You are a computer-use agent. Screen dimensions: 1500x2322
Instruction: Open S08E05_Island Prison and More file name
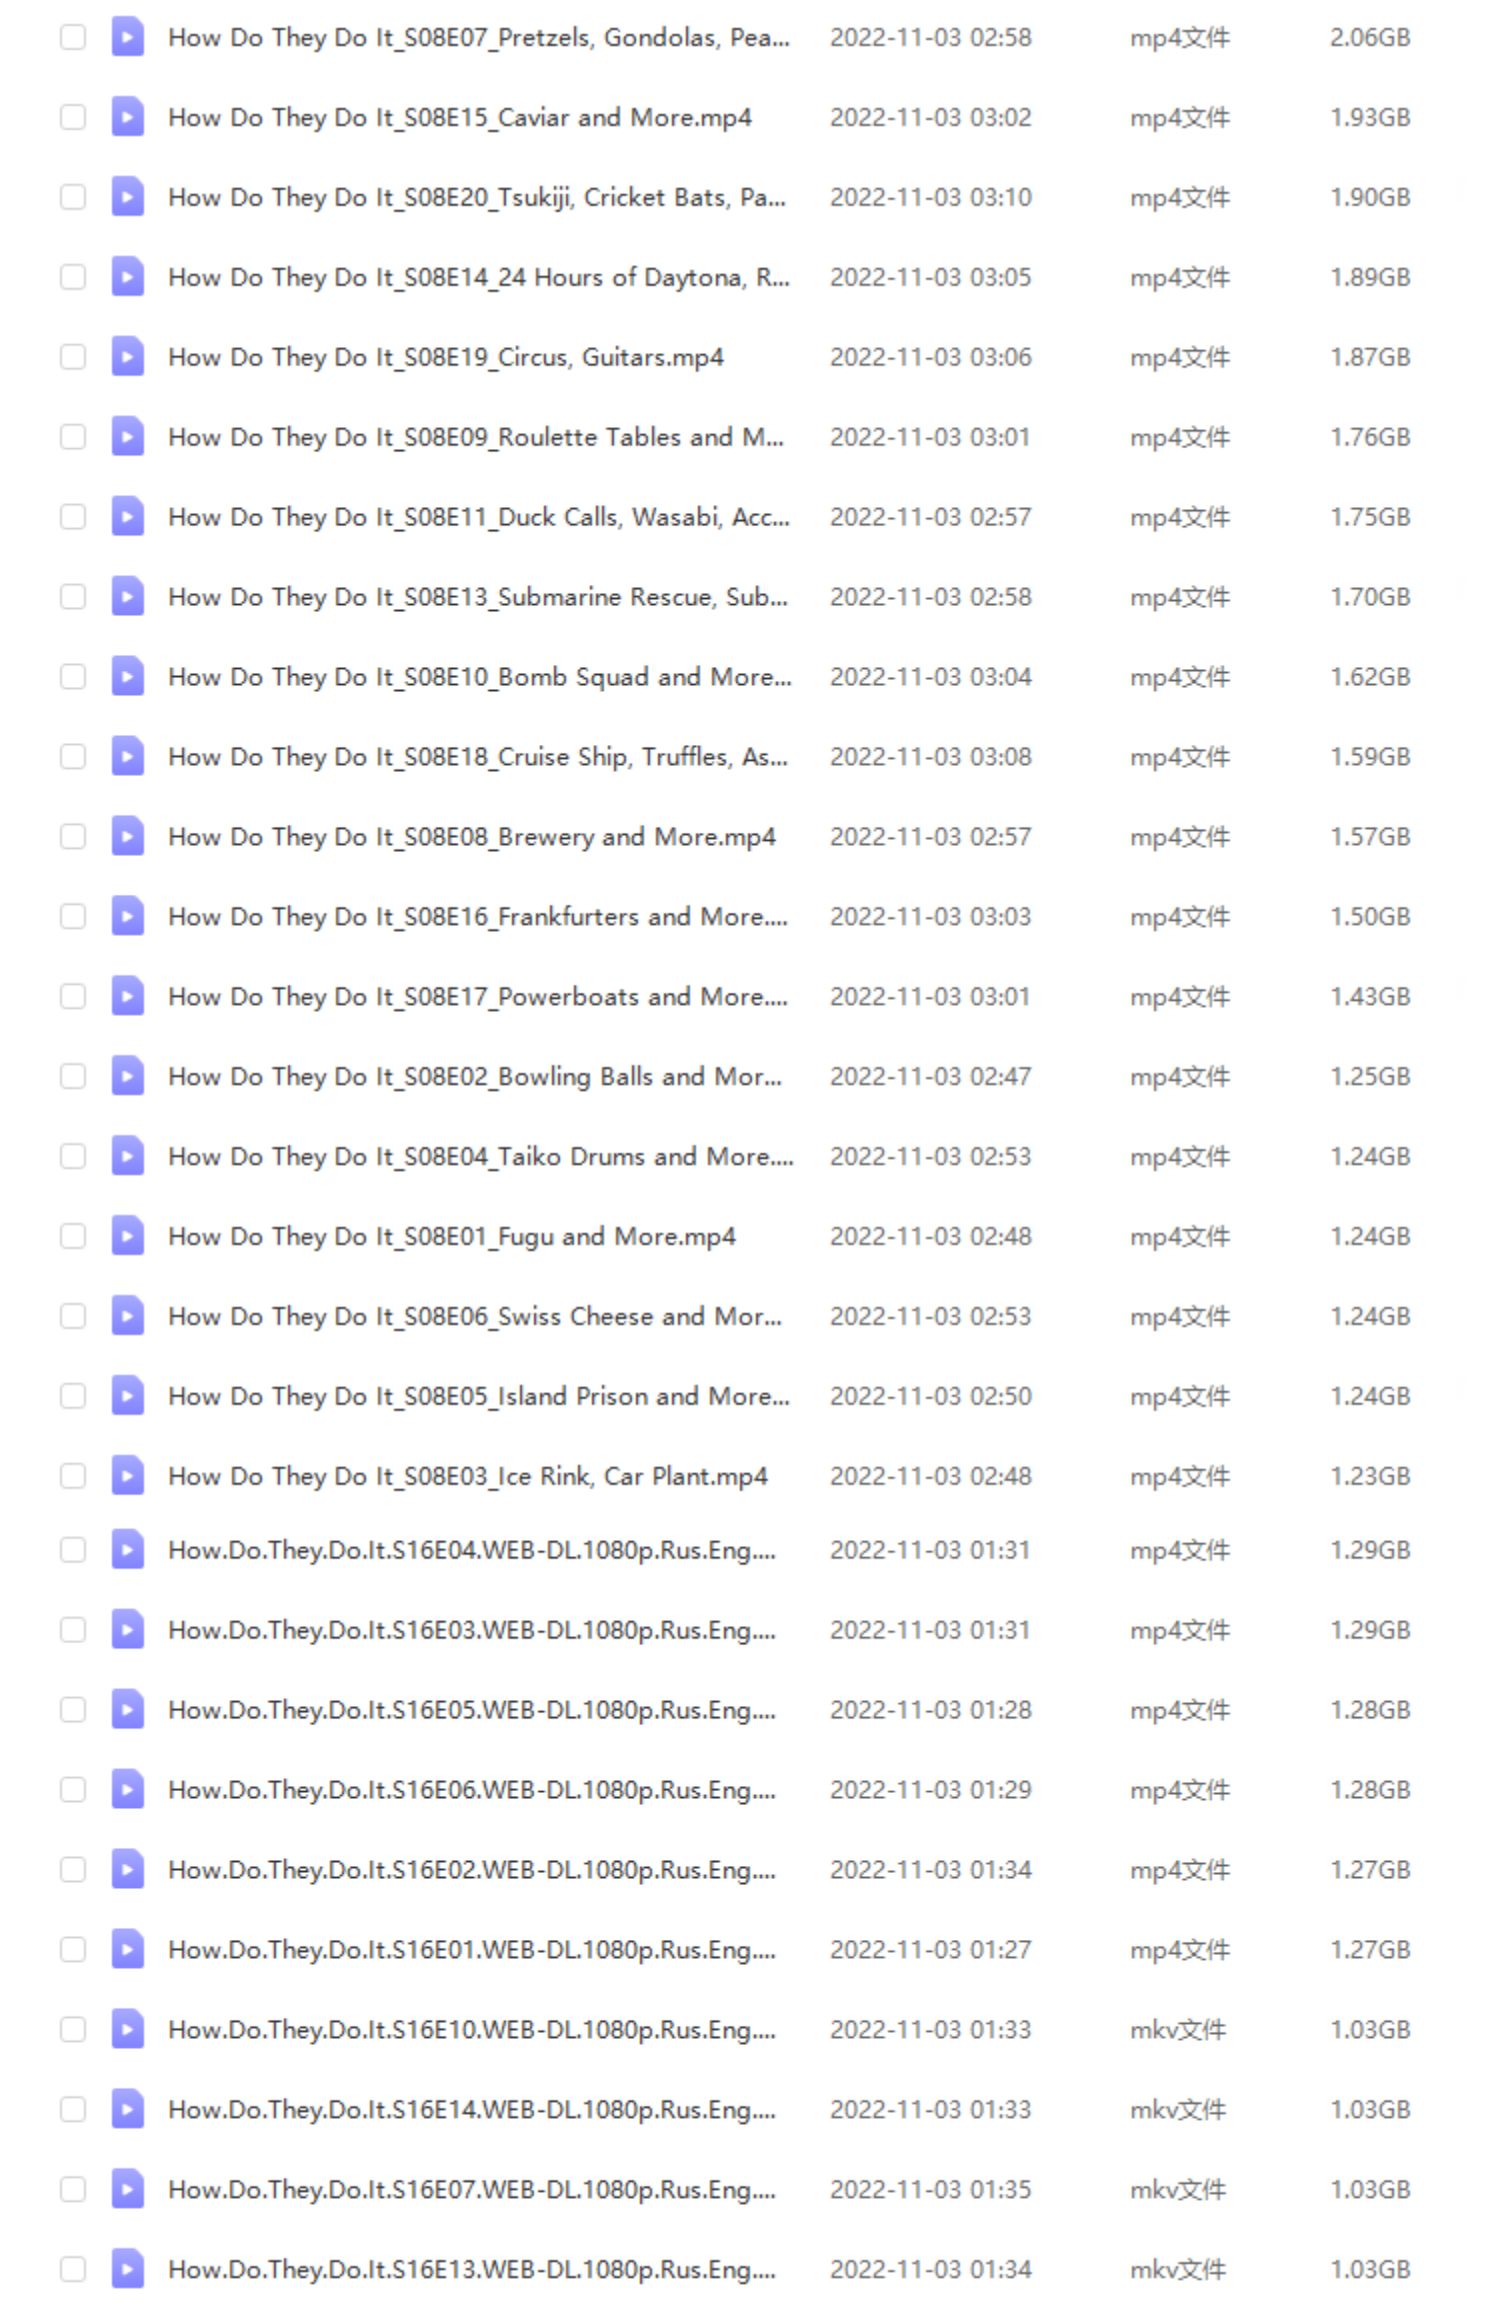pyautogui.click(x=479, y=1397)
